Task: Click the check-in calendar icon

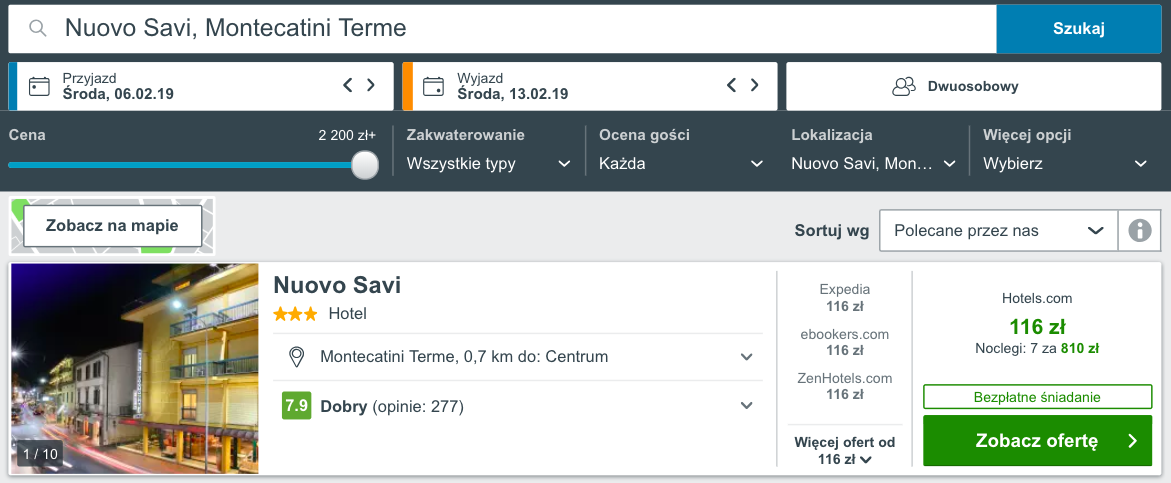Action: [39, 87]
